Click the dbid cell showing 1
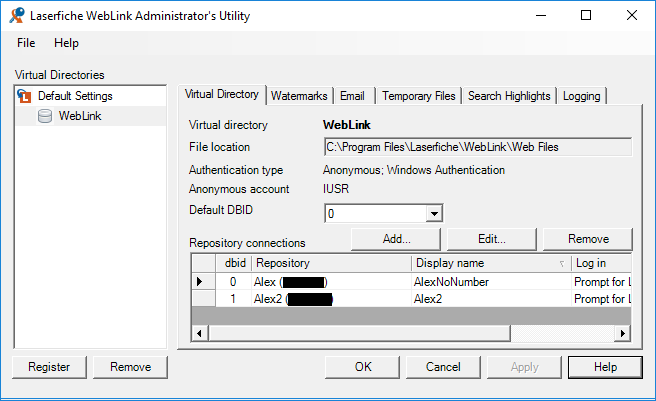 point(233,298)
